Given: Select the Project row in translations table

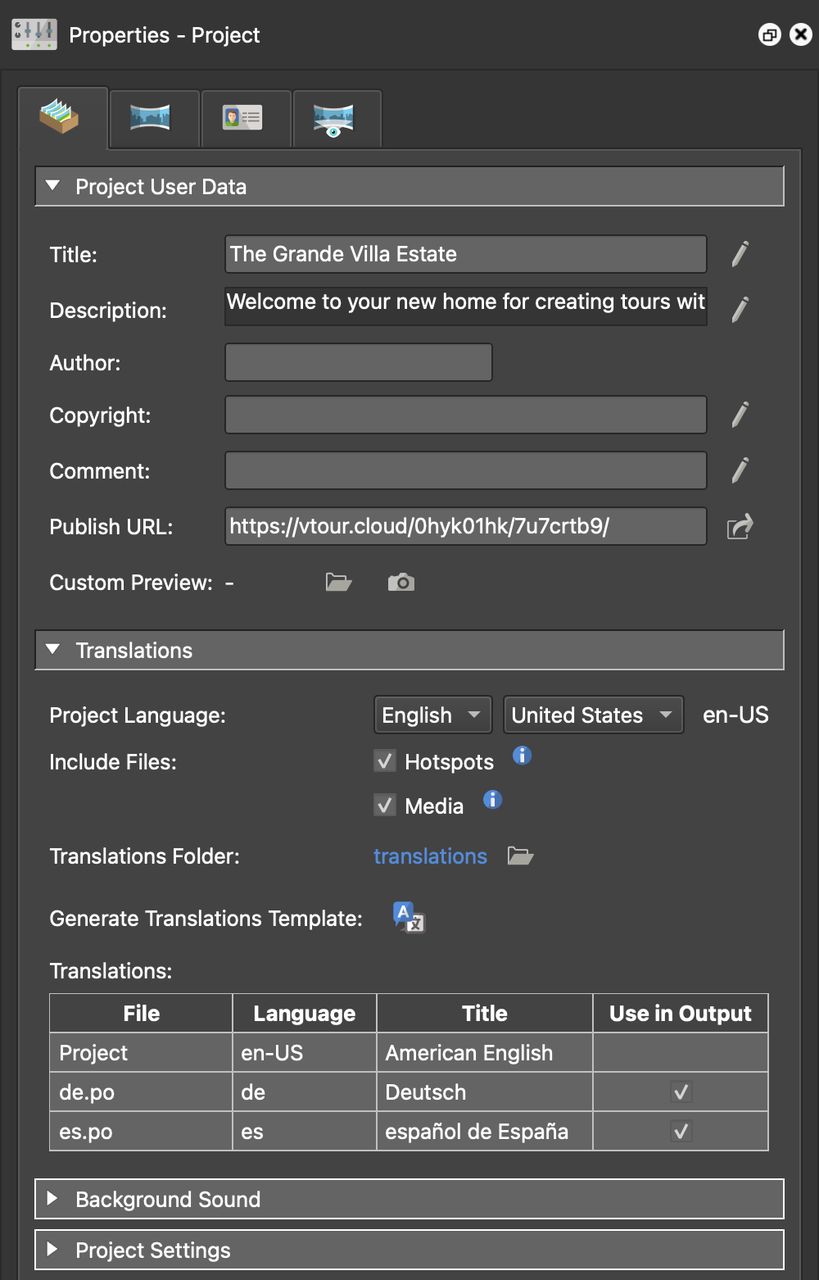Looking at the screenshot, I should pyautogui.click(x=409, y=1053).
